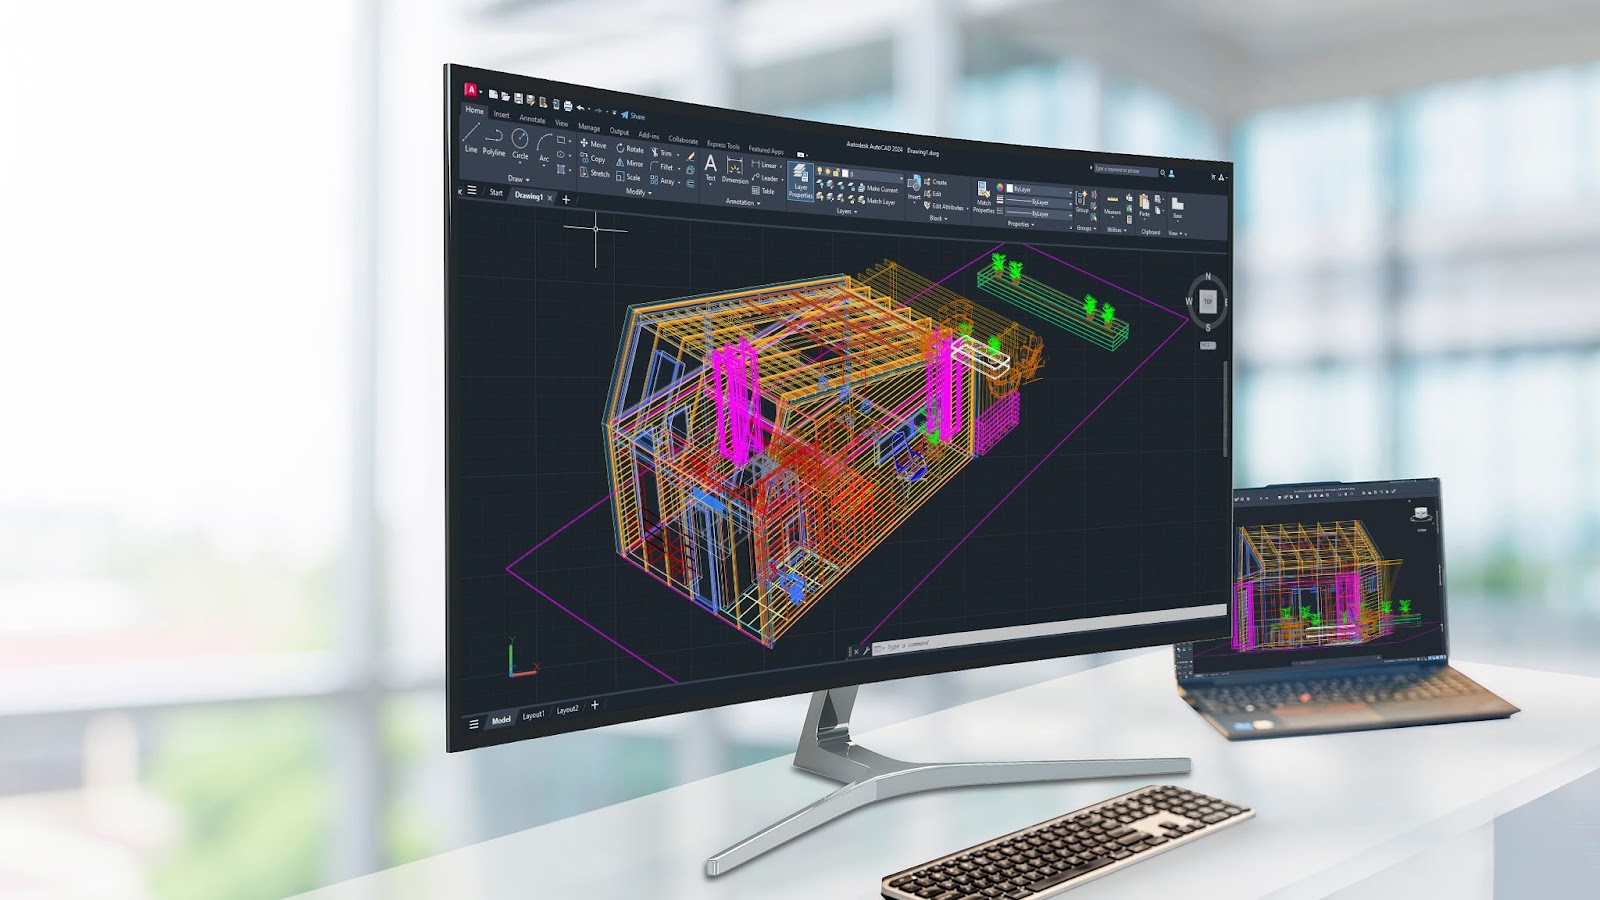
Task: Toggle the layer lightbulb on/off icon
Action: (x=820, y=170)
